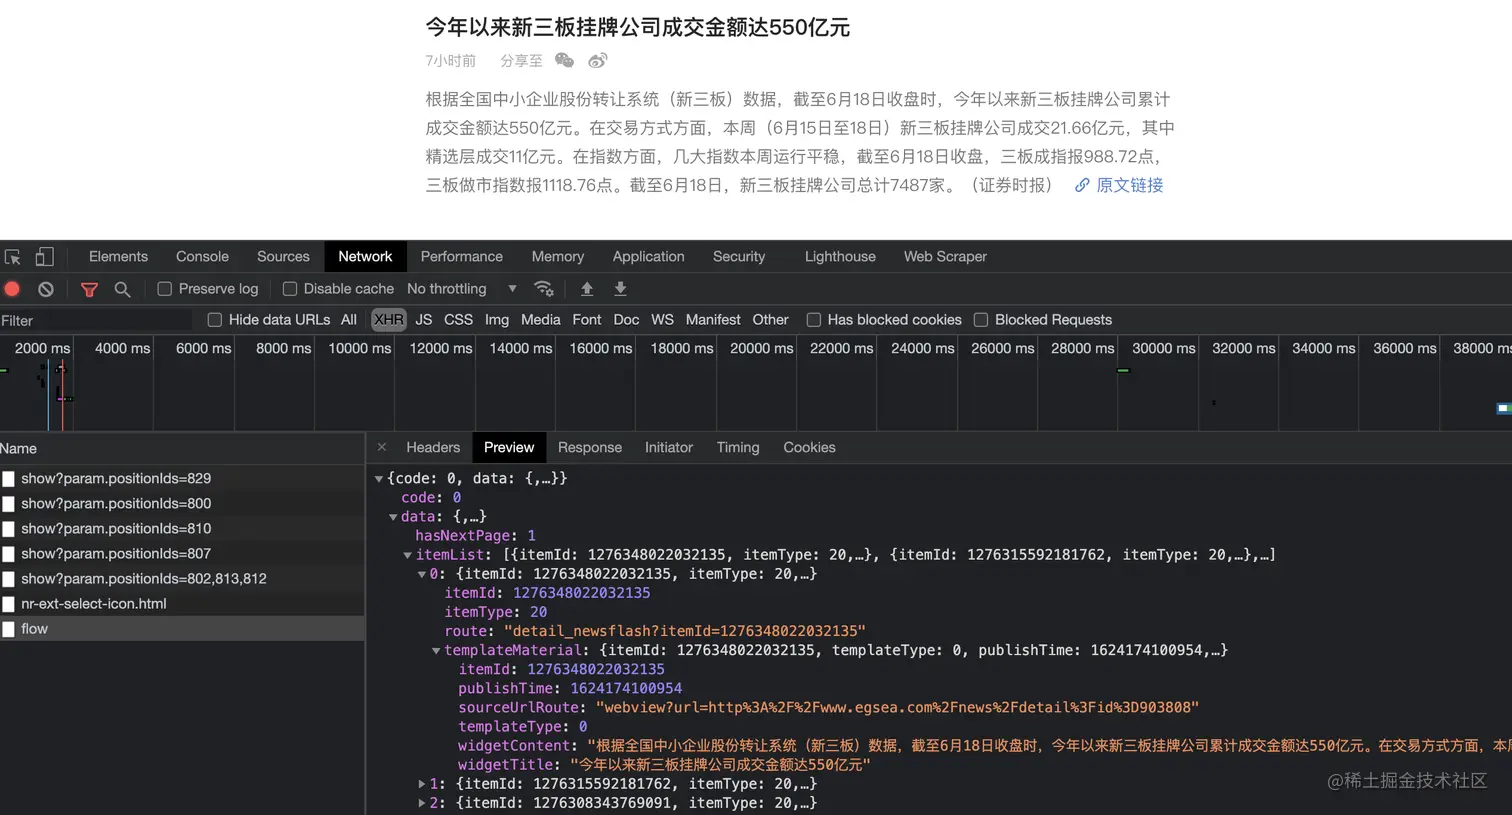Open the Web Scraper tab
The height and width of the screenshot is (815, 1512).
[x=945, y=257]
